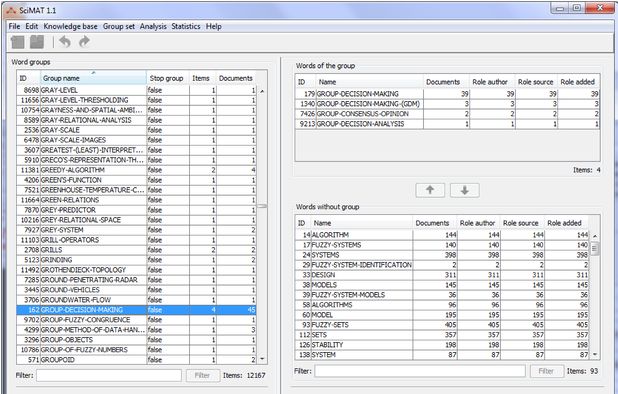Select FUZZY-SYSTEM-MODELS word row
The image size is (618, 394).
pos(442,295)
